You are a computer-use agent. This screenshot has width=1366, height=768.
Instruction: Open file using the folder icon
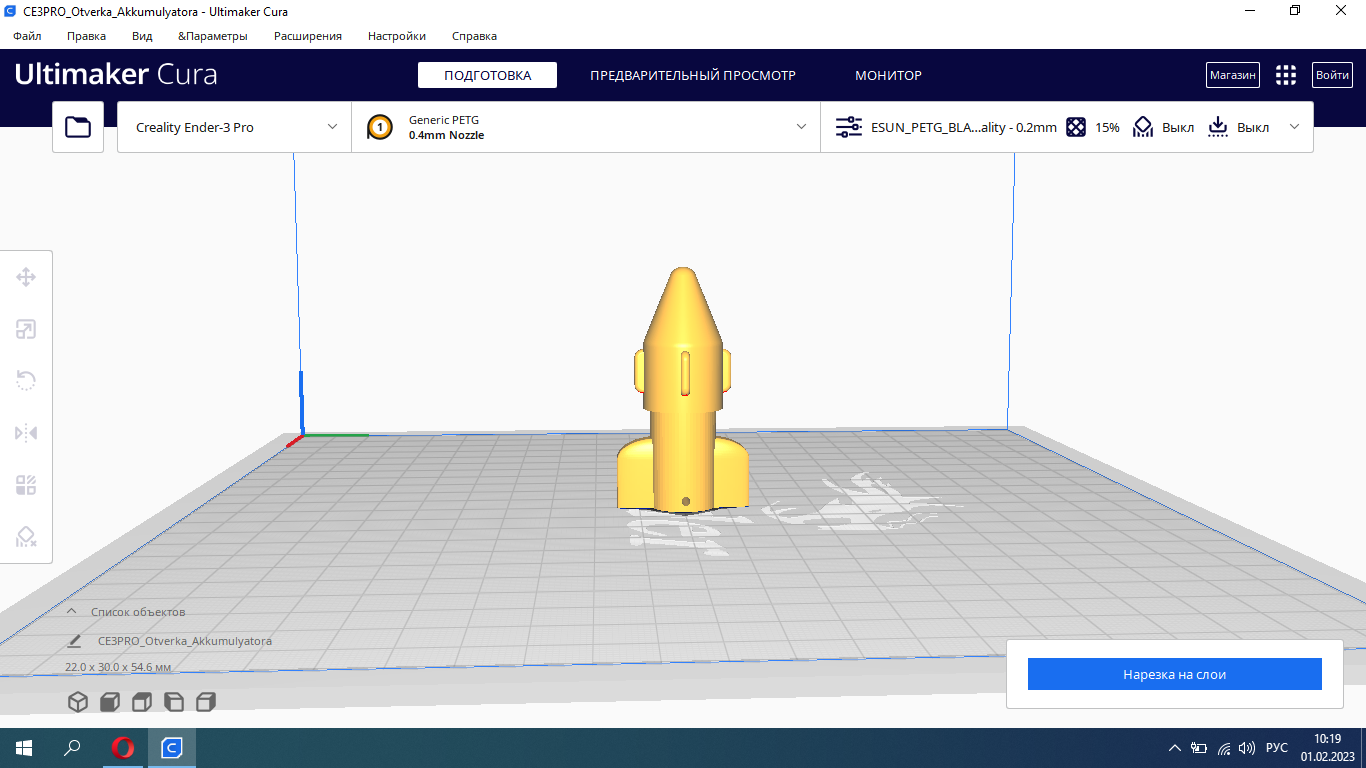78,127
